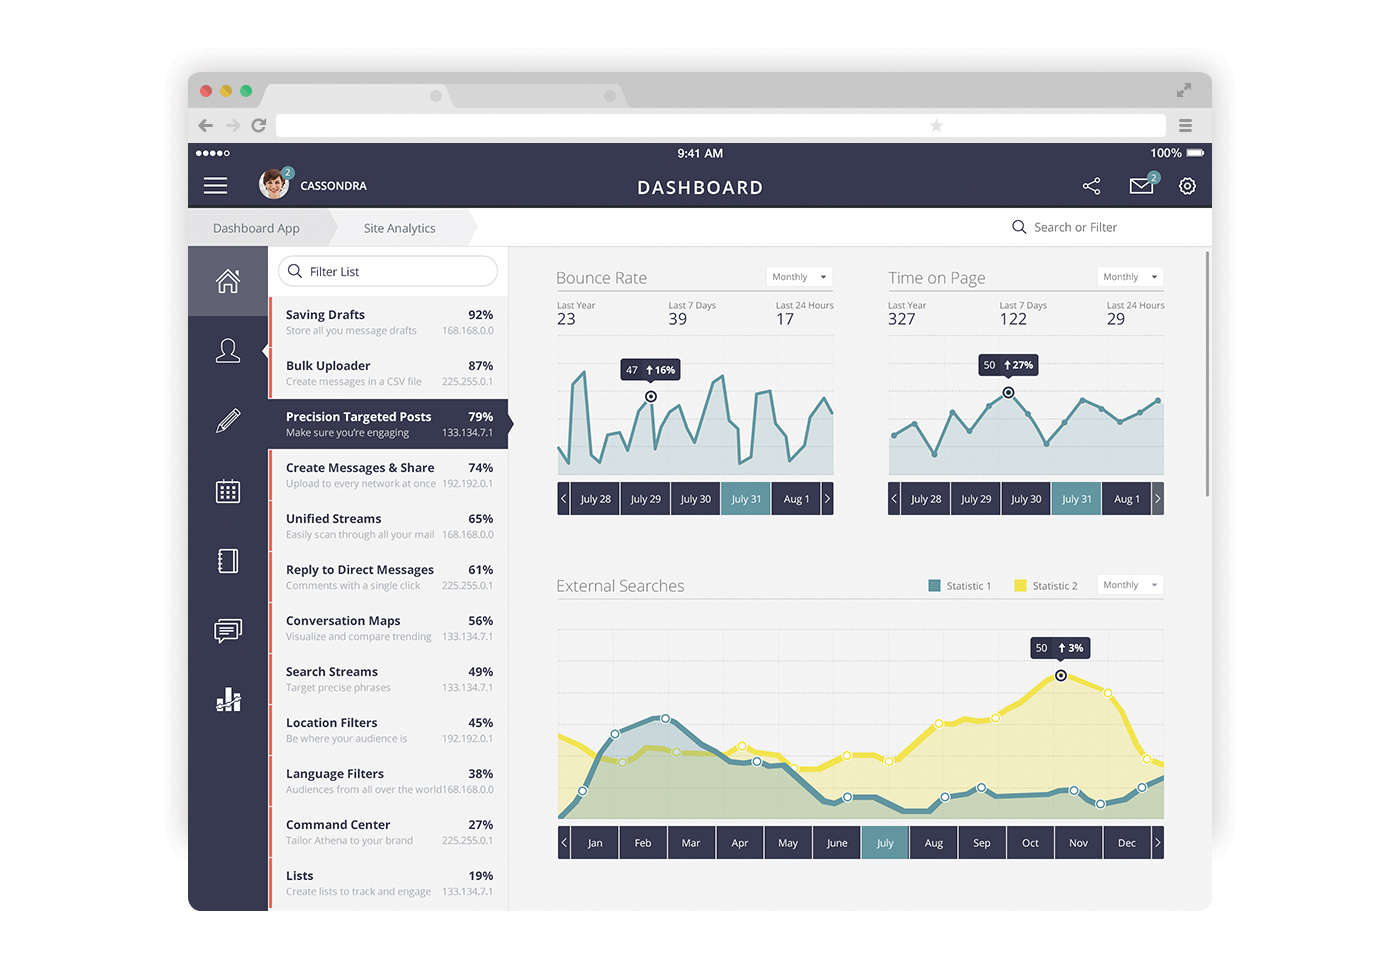Click the browser address bar
This screenshot has width=1400, height=958.
coord(721,125)
